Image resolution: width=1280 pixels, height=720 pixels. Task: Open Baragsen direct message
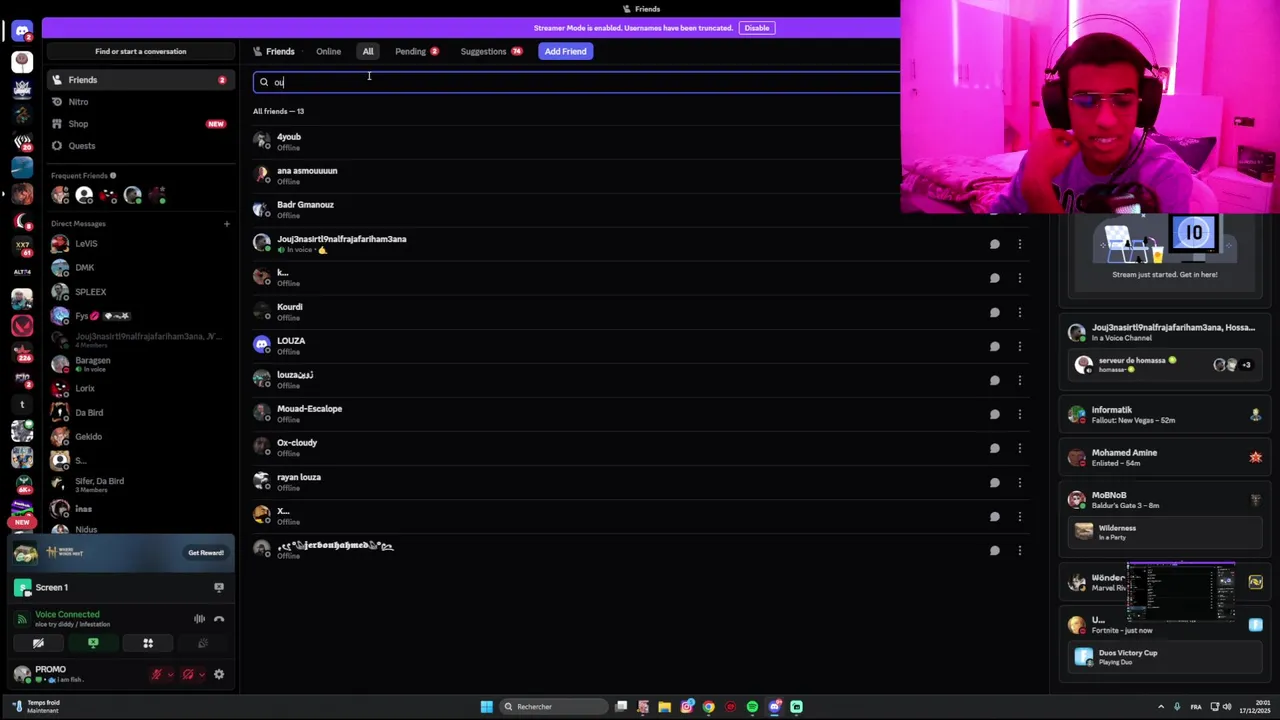(x=139, y=364)
